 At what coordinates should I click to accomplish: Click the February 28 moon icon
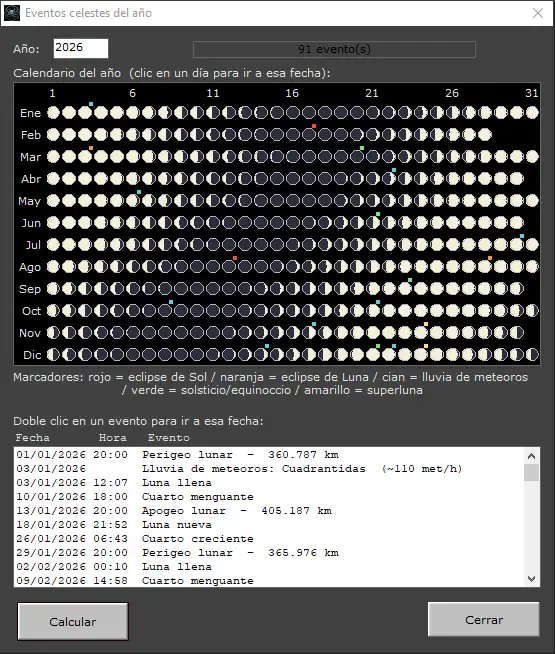pyautogui.click(x=485, y=135)
